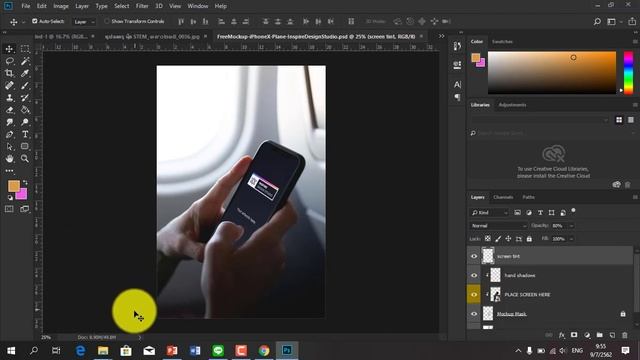The image size is (640, 360).
Task: Select the Magic Wand tool
Action: (25, 61)
